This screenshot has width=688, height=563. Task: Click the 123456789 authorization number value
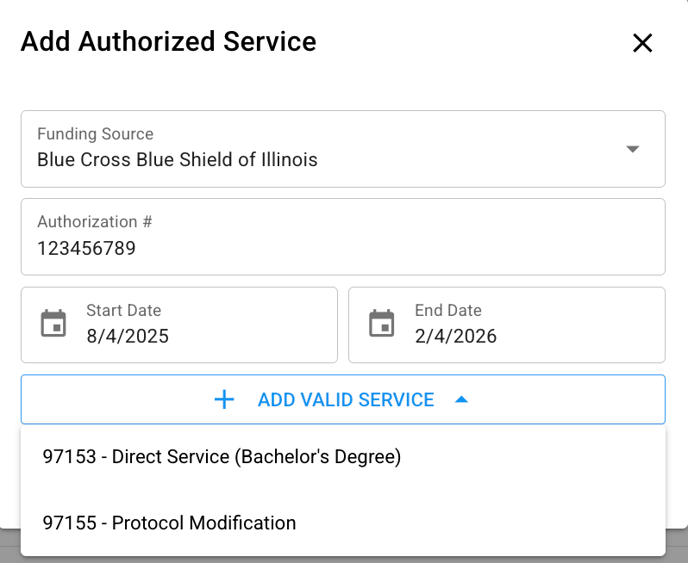coord(86,248)
